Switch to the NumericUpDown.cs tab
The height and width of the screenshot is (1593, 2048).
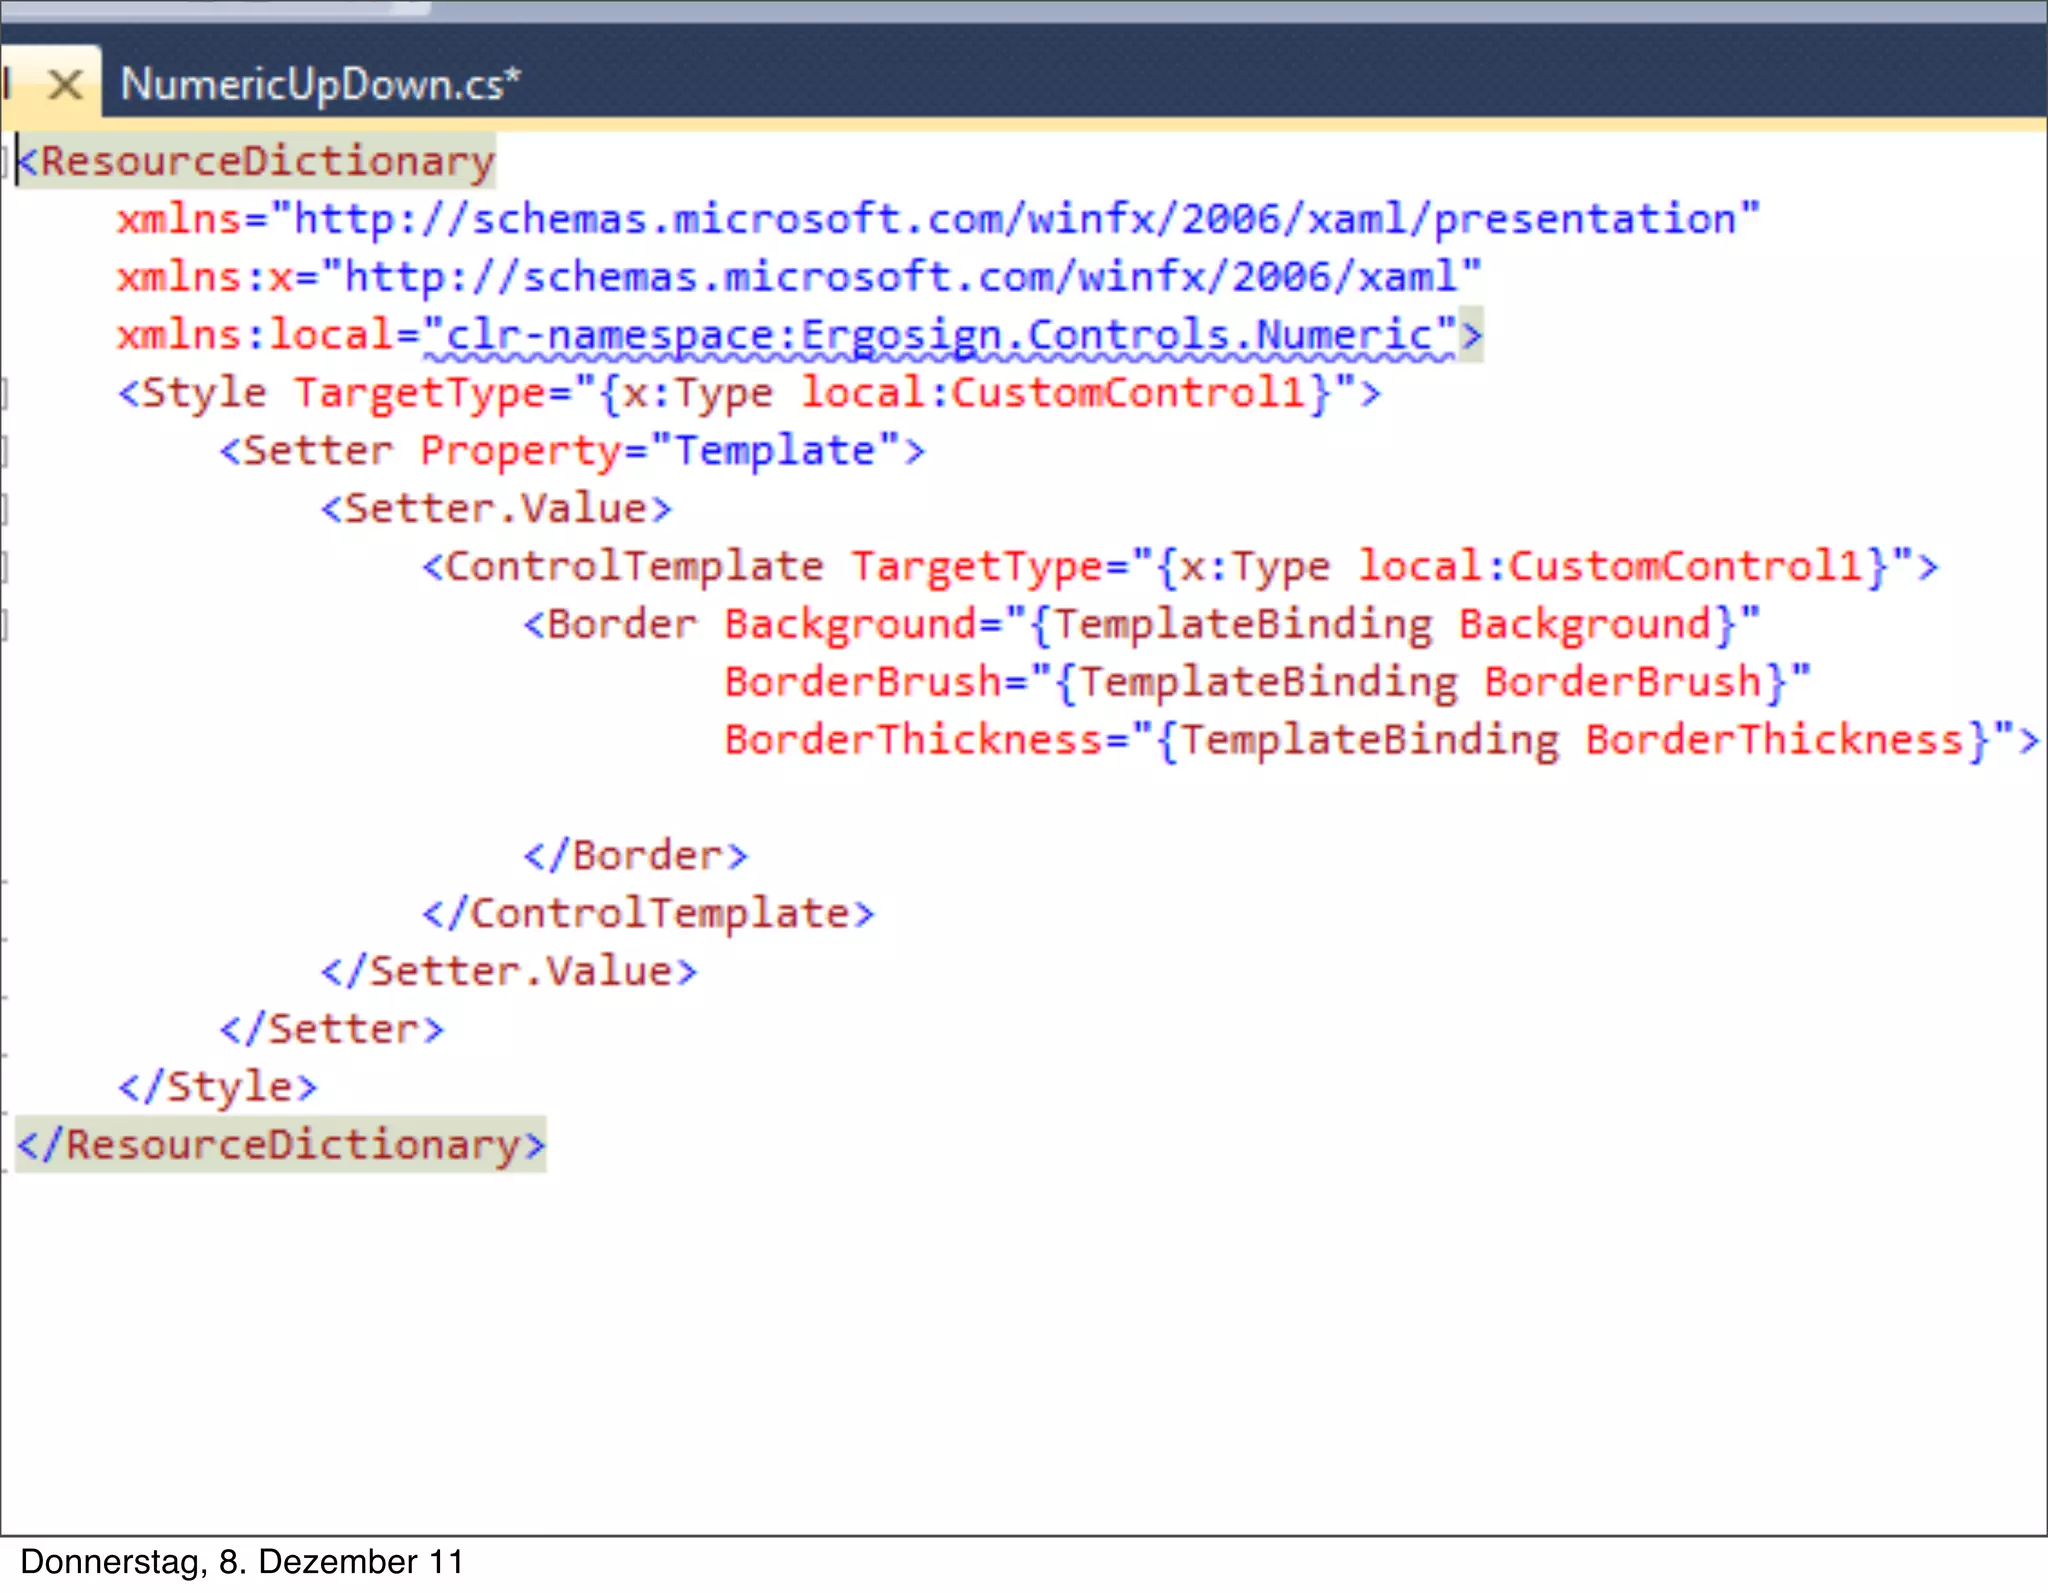[x=319, y=85]
